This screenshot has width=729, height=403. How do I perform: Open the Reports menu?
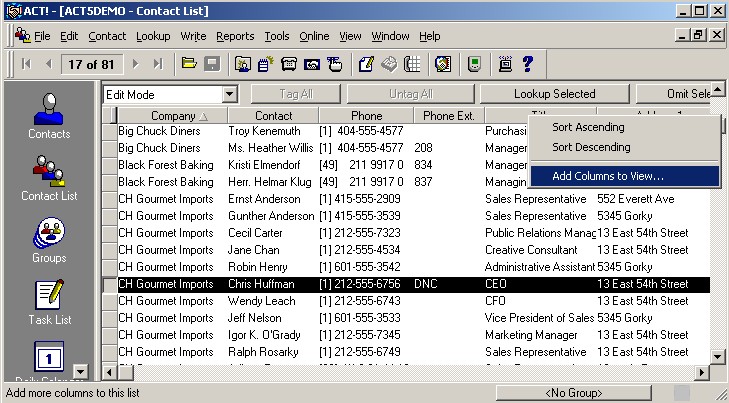(235, 36)
